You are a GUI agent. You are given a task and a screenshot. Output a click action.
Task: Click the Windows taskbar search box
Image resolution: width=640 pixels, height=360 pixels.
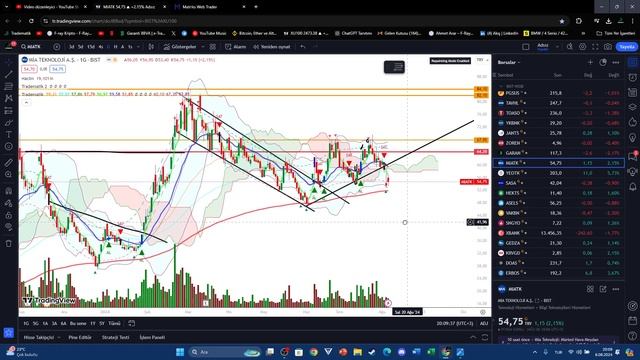pos(224,352)
